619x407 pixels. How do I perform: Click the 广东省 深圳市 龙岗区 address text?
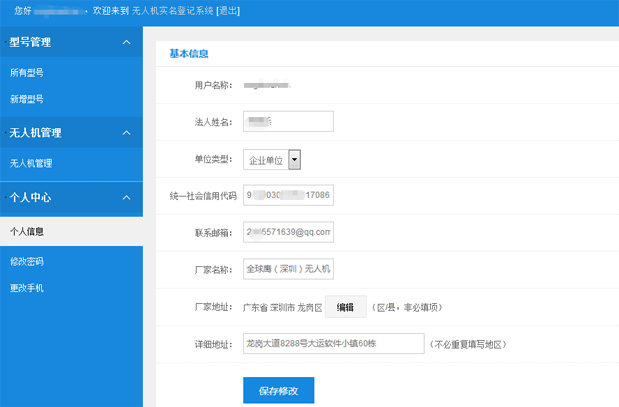[x=283, y=307]
